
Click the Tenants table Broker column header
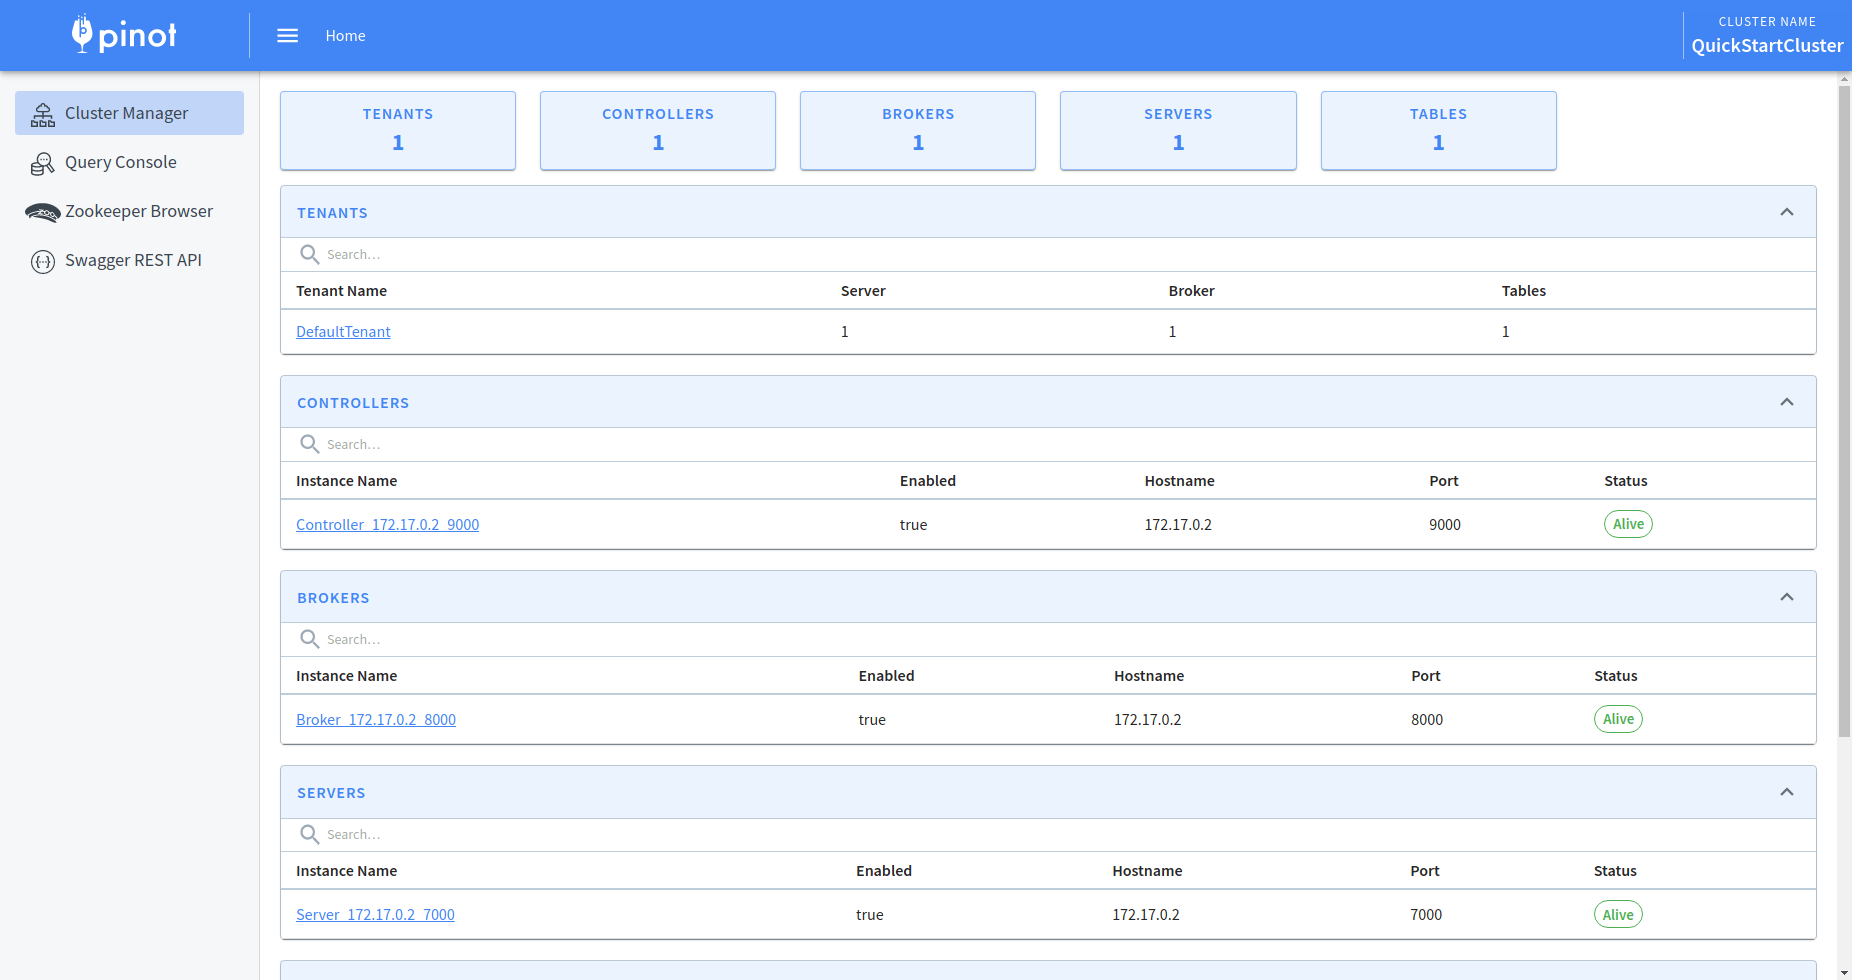click(1191, 291)
